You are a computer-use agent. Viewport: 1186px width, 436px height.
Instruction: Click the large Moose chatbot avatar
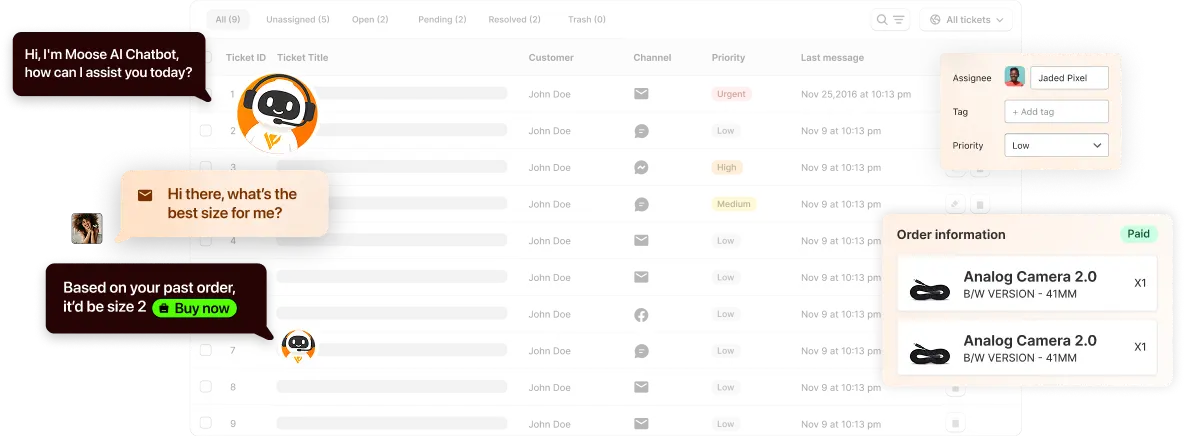270,111
